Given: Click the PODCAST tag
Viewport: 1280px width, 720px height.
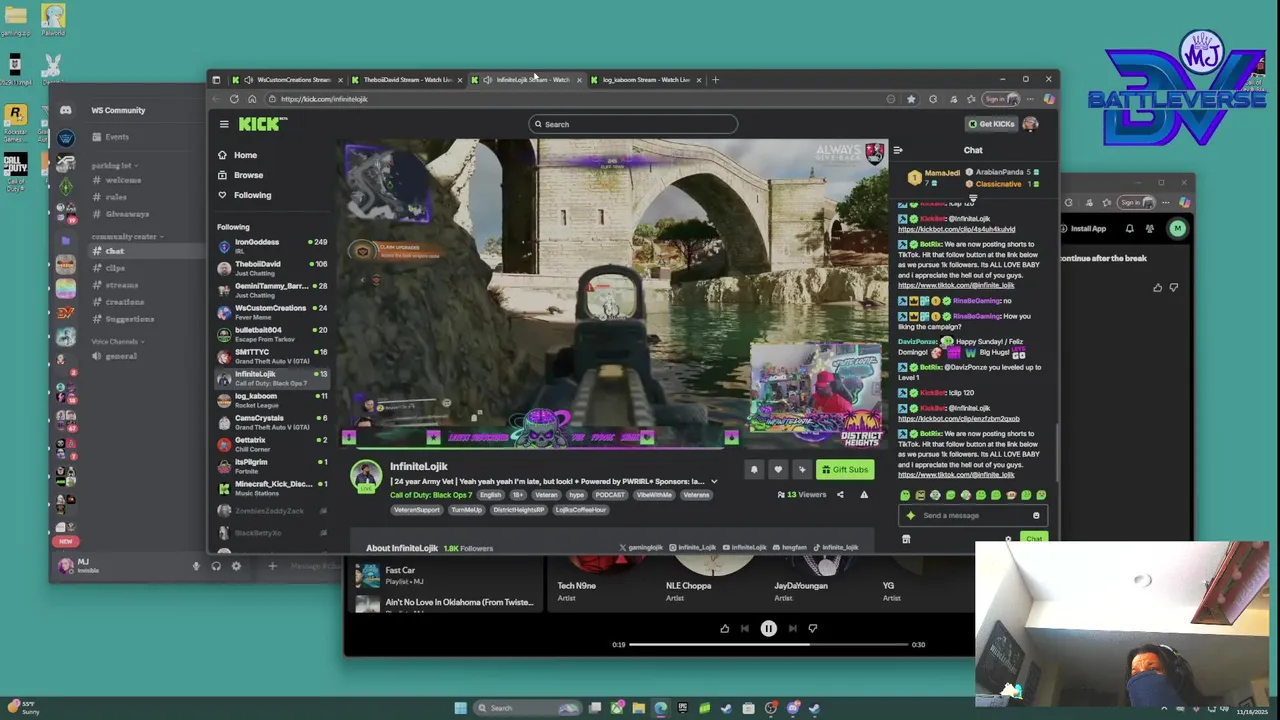Looking at the screenshot, I should (610, 495).
